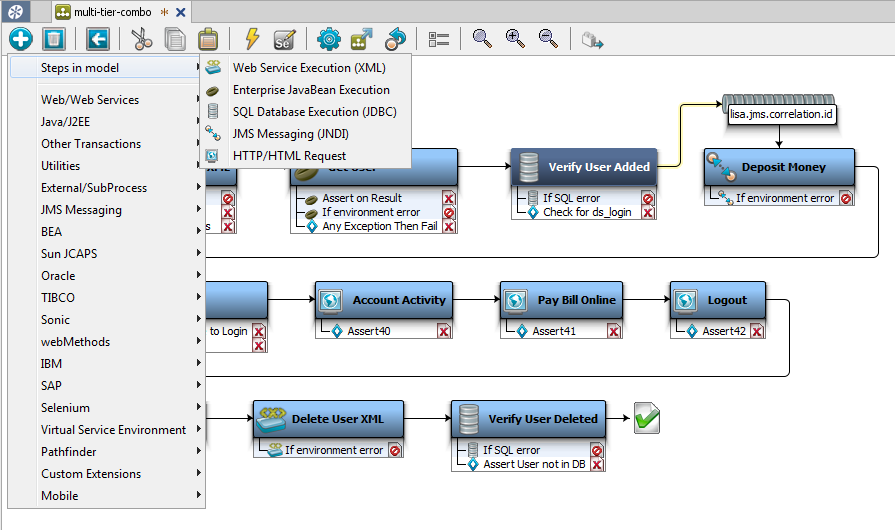
Task: Click the zoom in magnifier icon
Action: 515,39
